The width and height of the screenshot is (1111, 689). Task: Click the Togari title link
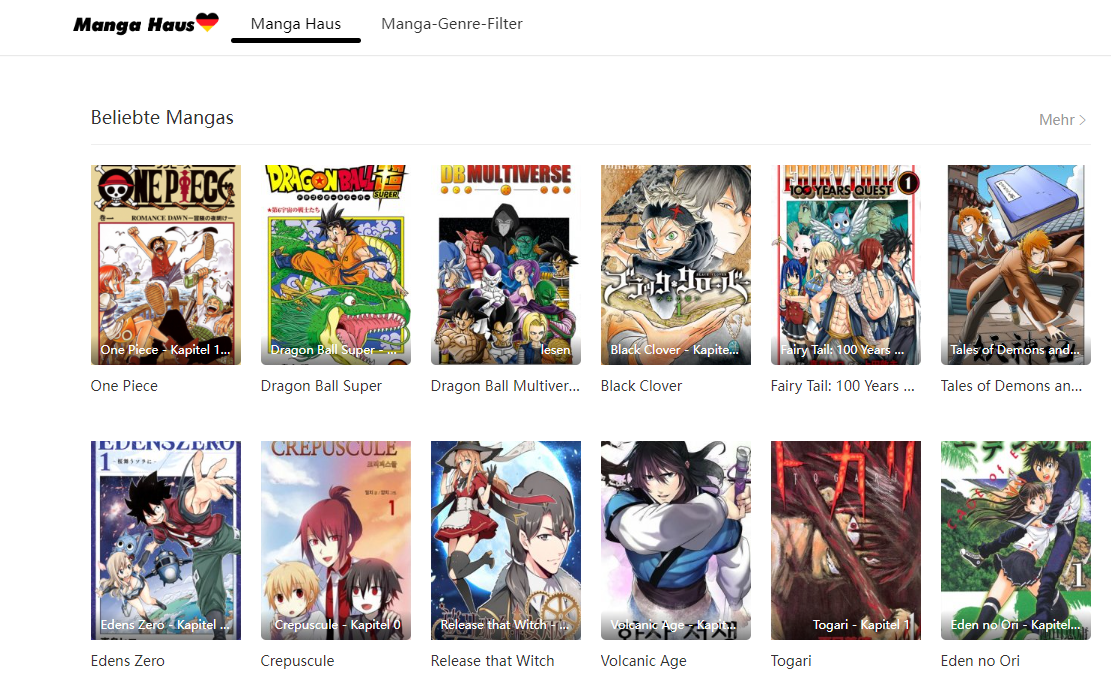tap(791, 661)
